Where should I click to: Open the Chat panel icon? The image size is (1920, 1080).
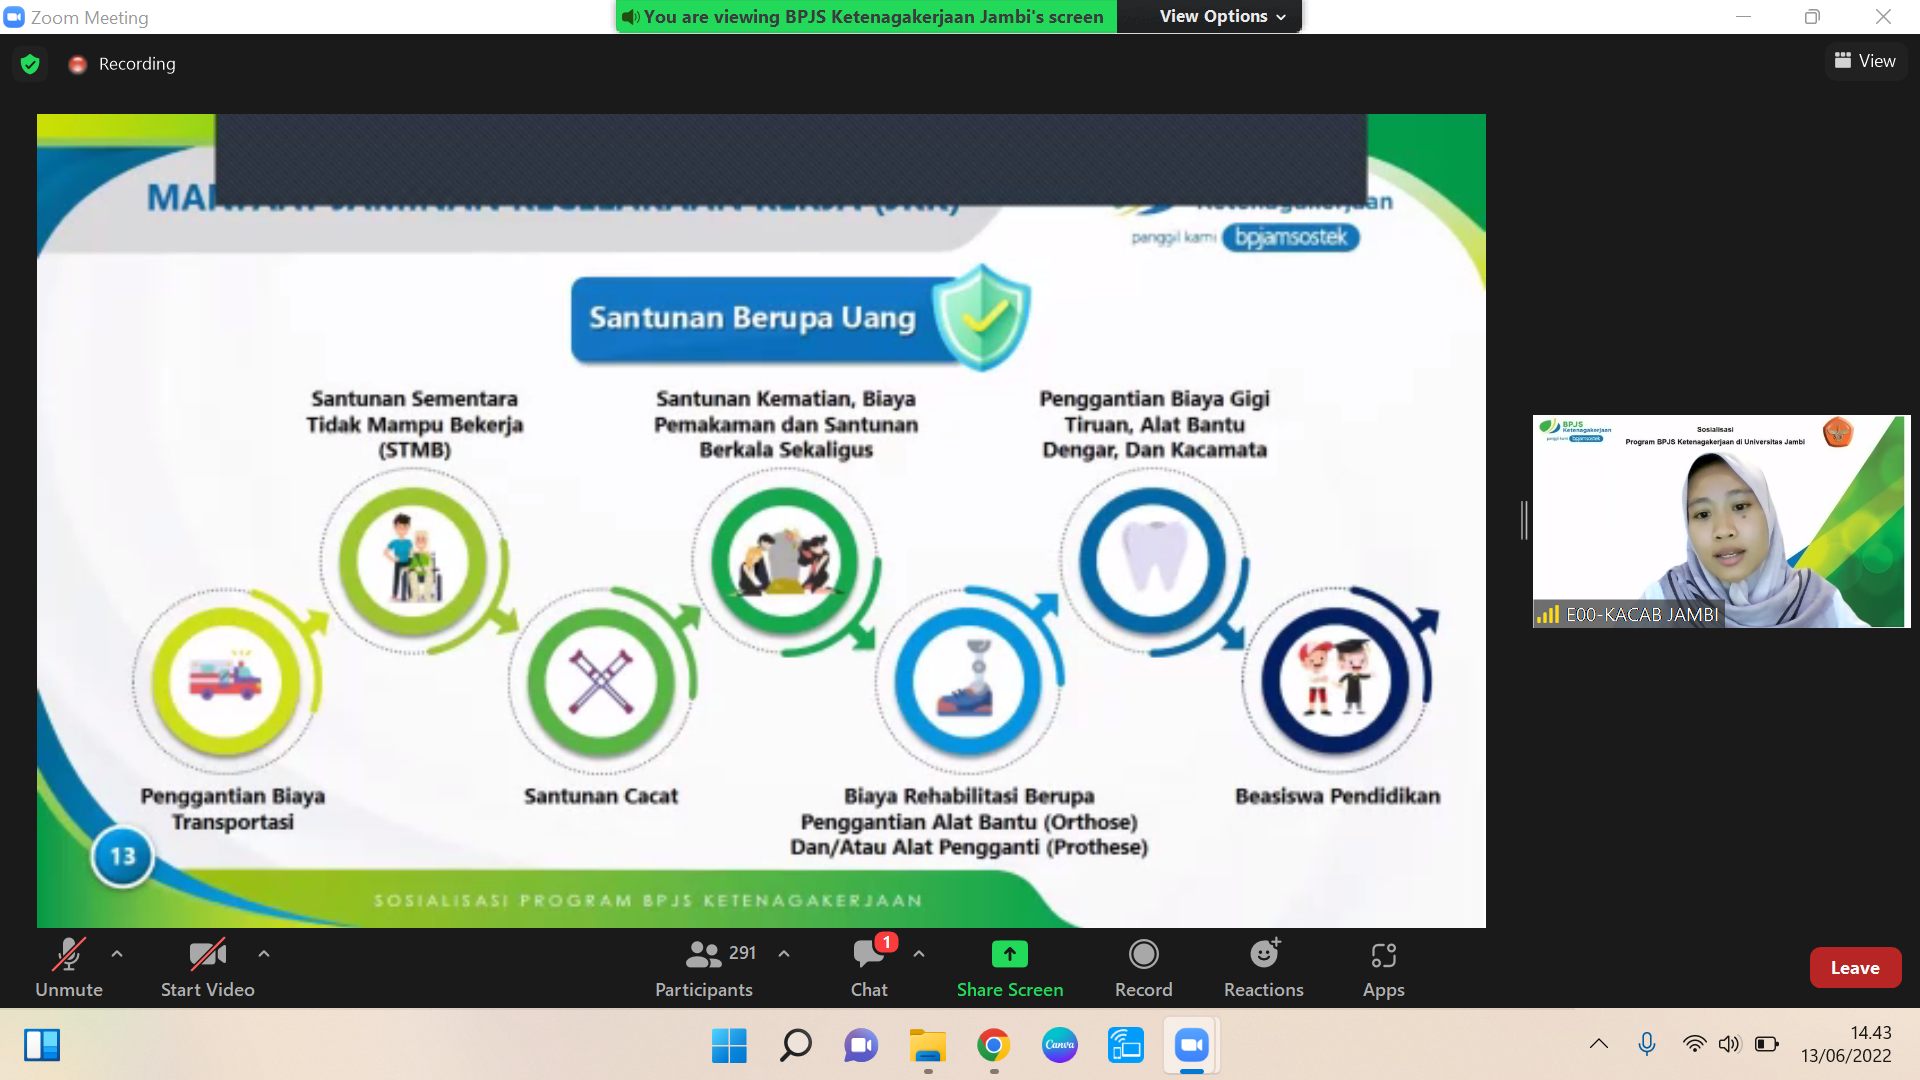868,955
